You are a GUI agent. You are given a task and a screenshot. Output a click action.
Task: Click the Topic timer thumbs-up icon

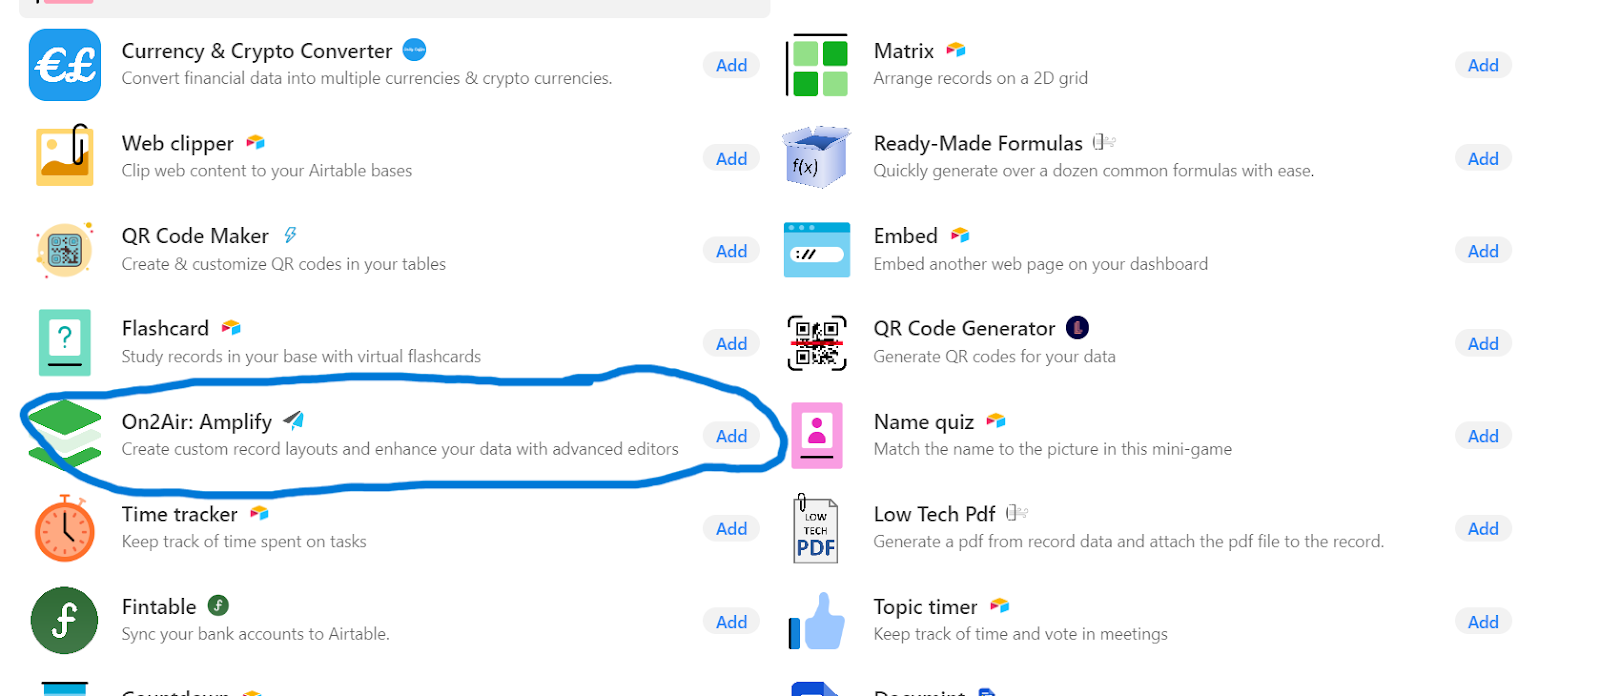coord(817,621)
